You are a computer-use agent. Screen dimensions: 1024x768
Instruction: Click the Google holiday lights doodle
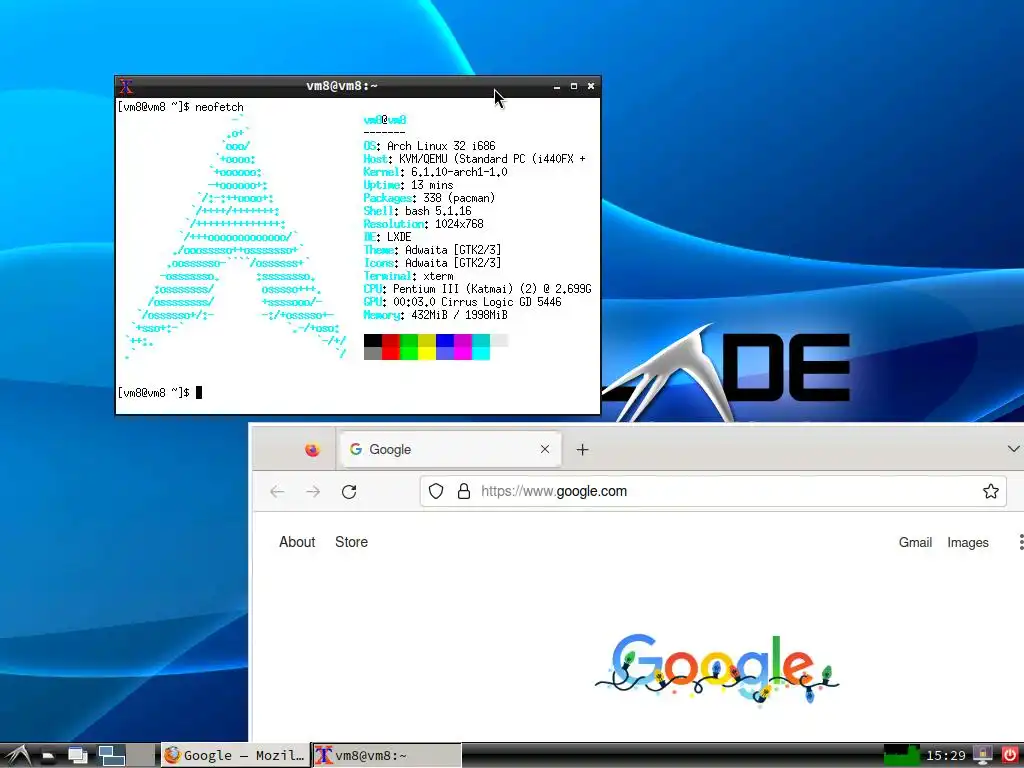coord(716,669)
